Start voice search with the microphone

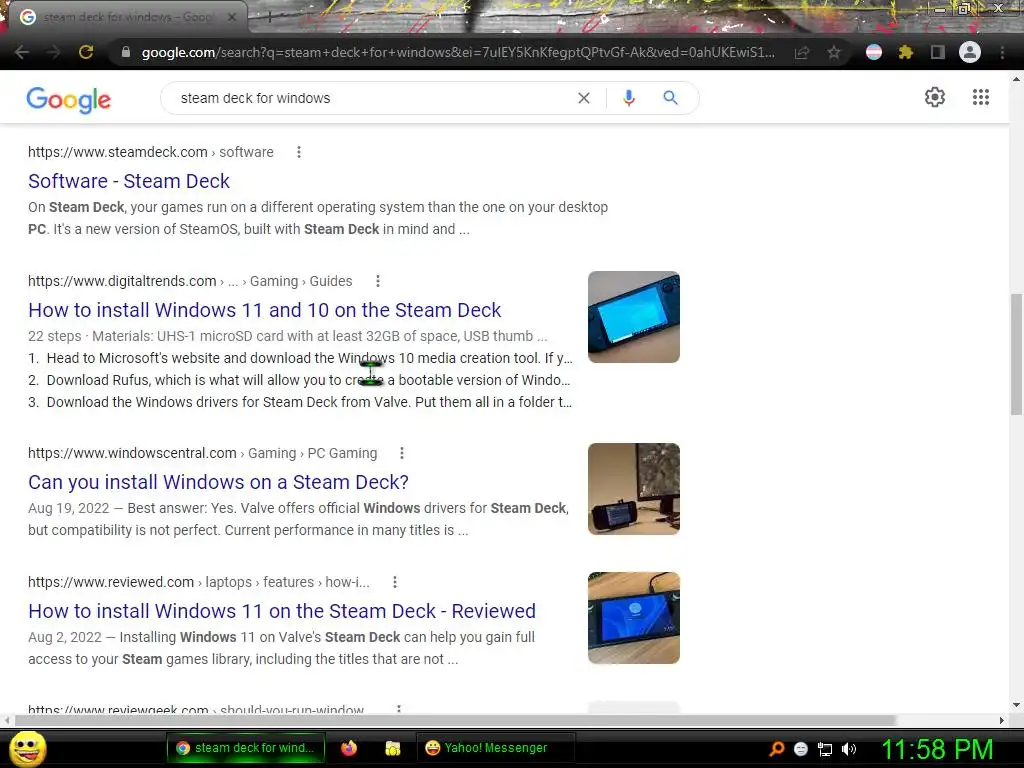(629, 98)
